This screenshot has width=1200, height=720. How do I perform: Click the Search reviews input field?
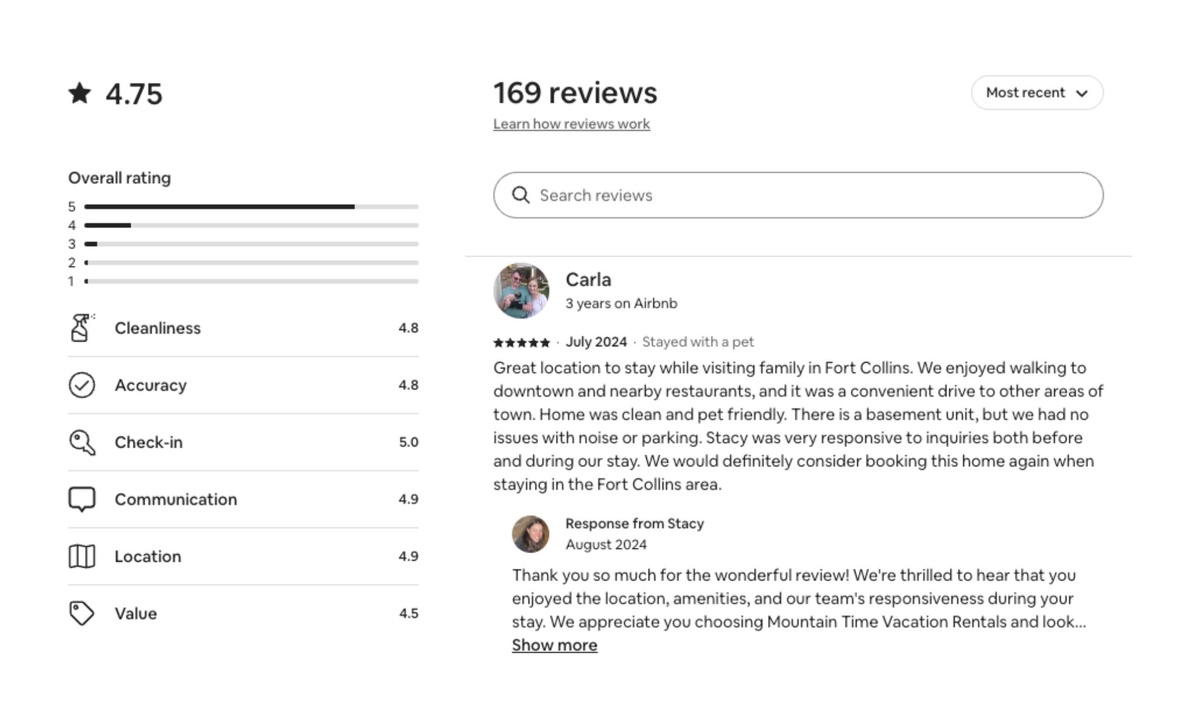click(810, 195)
